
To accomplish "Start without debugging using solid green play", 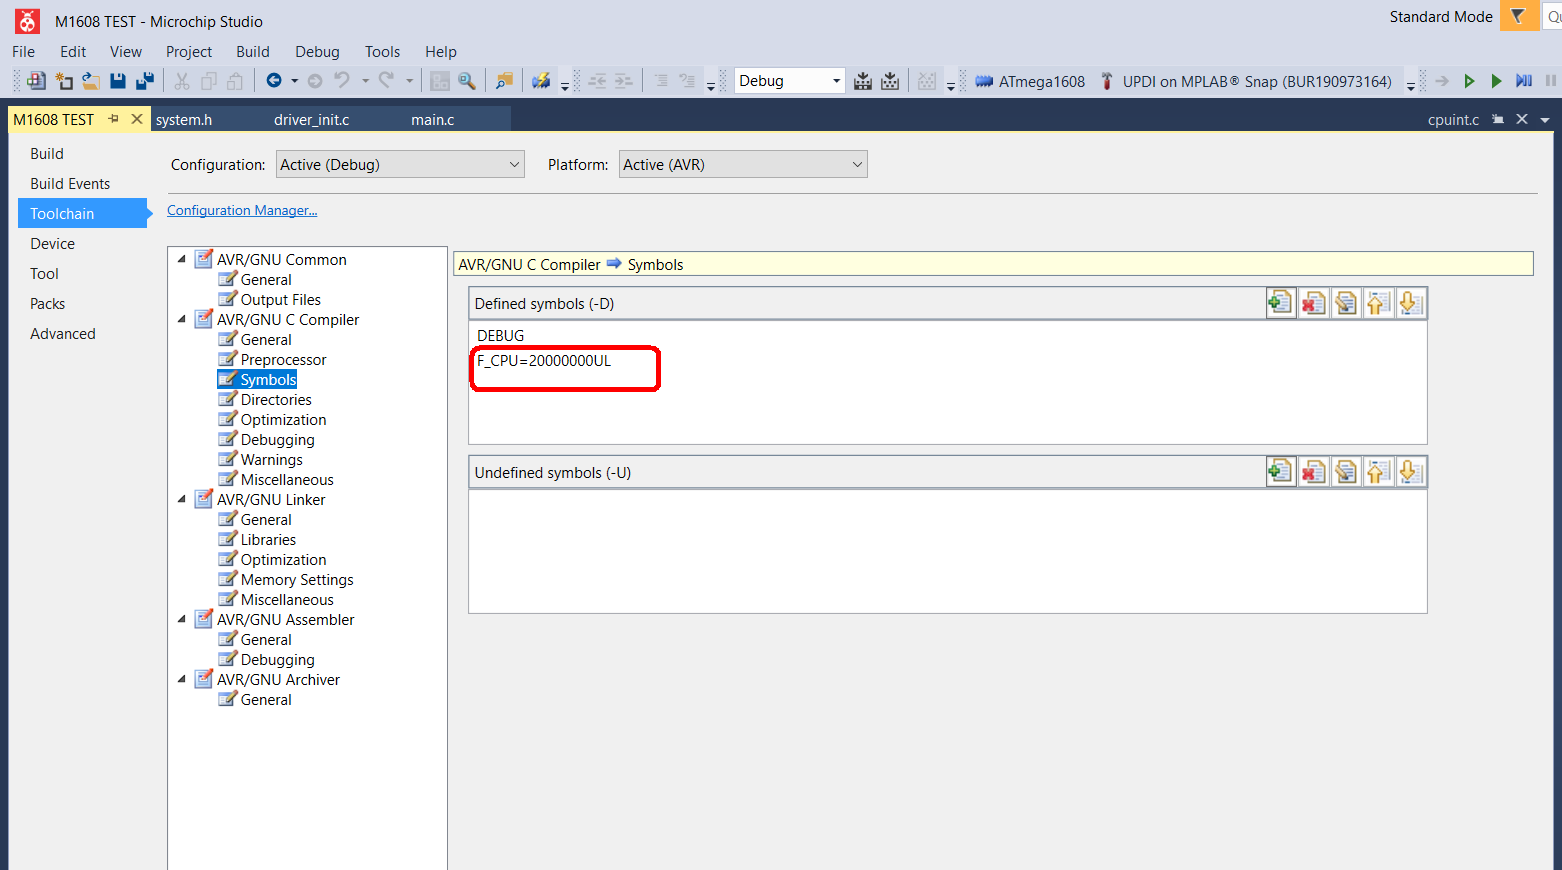I will (x=1496, y=81).
